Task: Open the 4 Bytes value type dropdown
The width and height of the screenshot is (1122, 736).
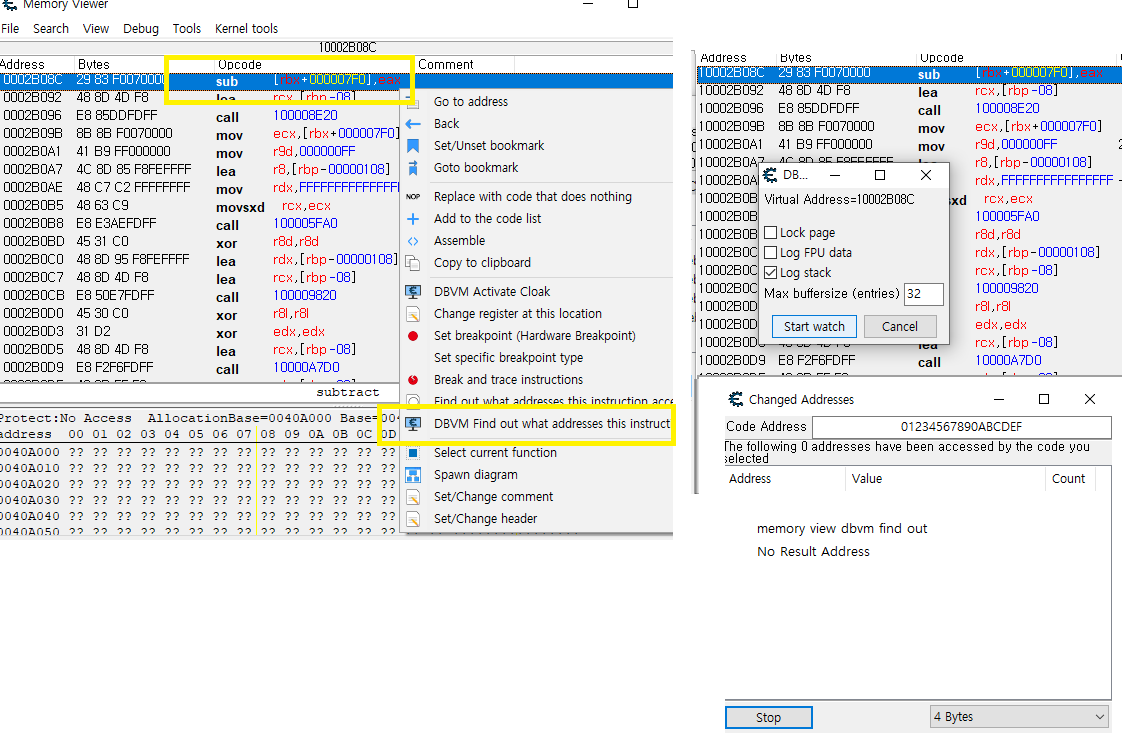Action: (x=1018, y=716)
